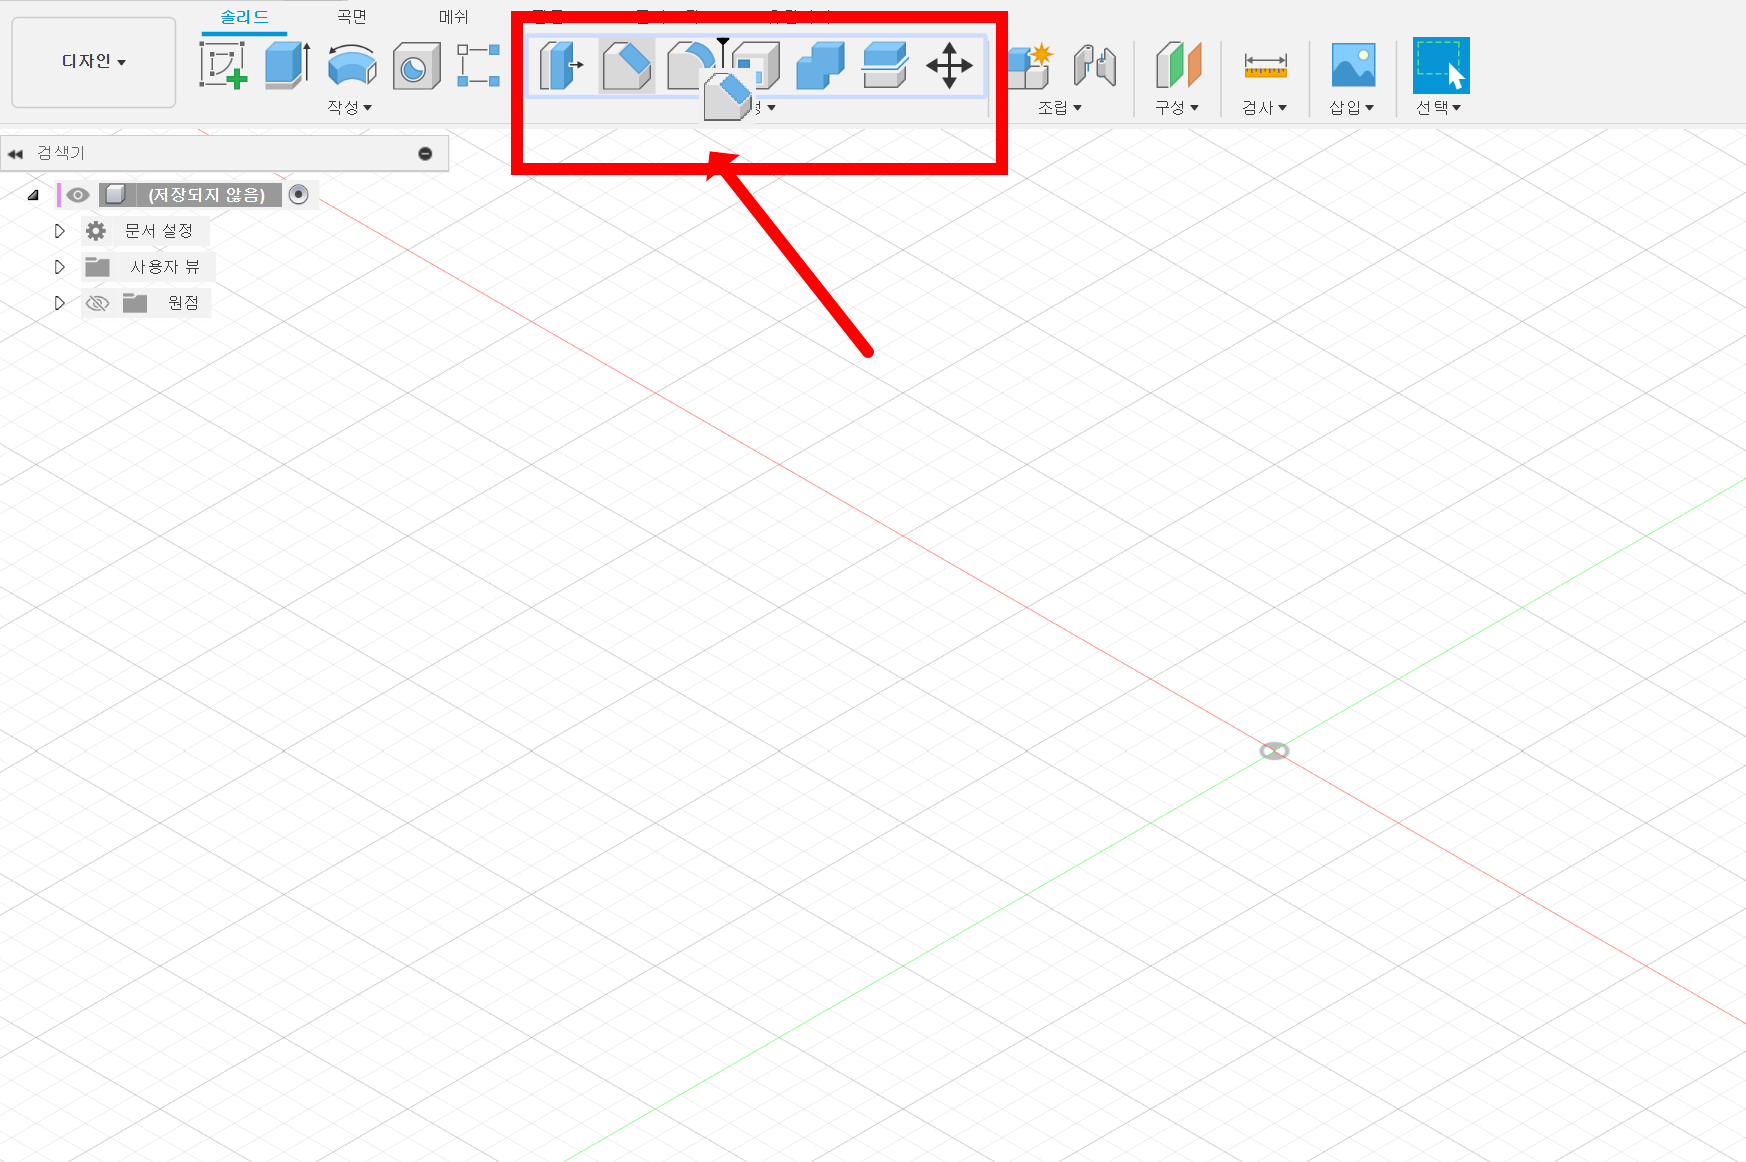This screenshot has width=1746, height=1162.
Task: Open the 구성 panel dropdown
Action: [1177, 107]
